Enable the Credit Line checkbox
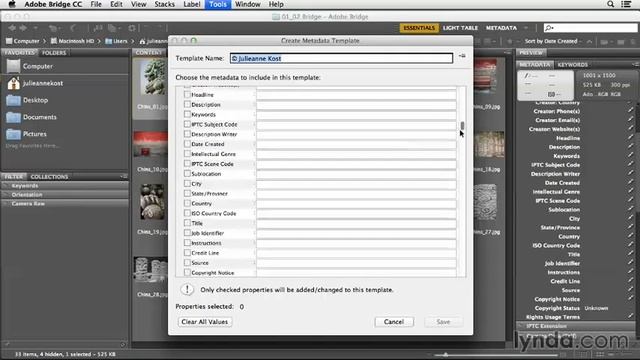Screen dimensions: 640x360 click(x=187, y=253)
